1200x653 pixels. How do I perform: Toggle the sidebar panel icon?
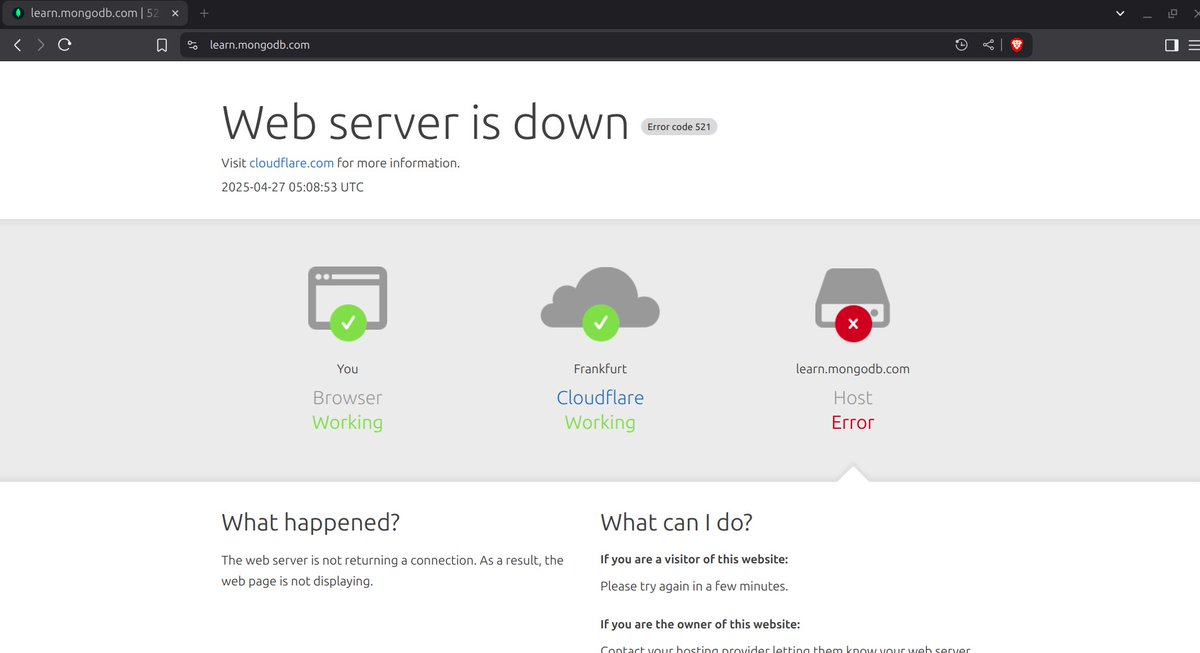[x=1172, y=44]
